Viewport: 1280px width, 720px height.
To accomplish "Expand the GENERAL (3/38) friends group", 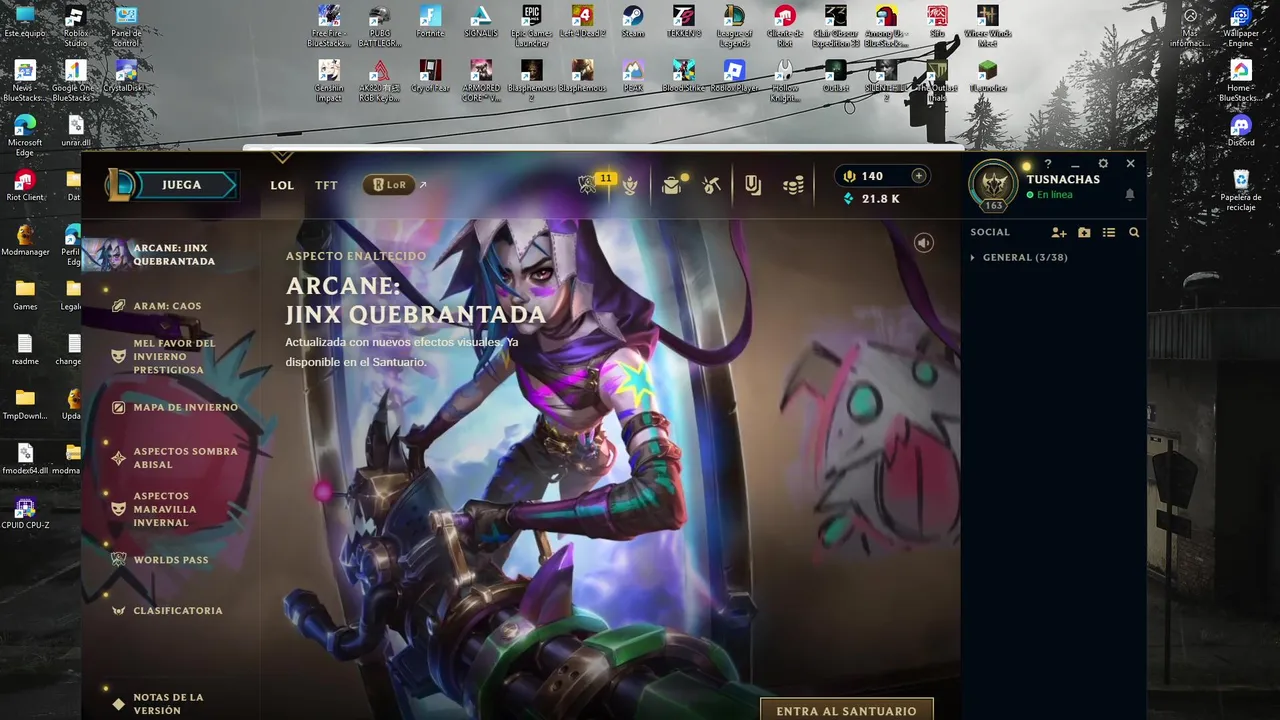I will pos(1019,257).
